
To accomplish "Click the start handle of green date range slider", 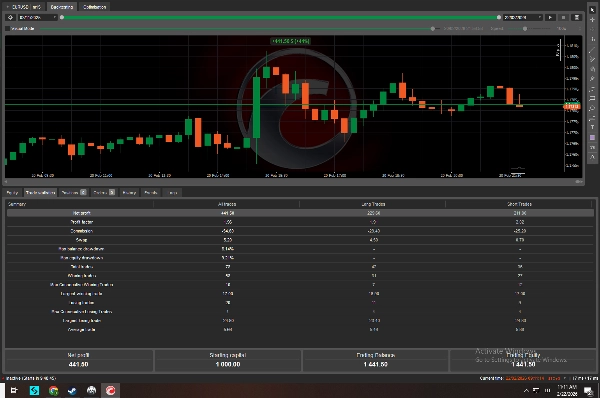I will (62, 18).
